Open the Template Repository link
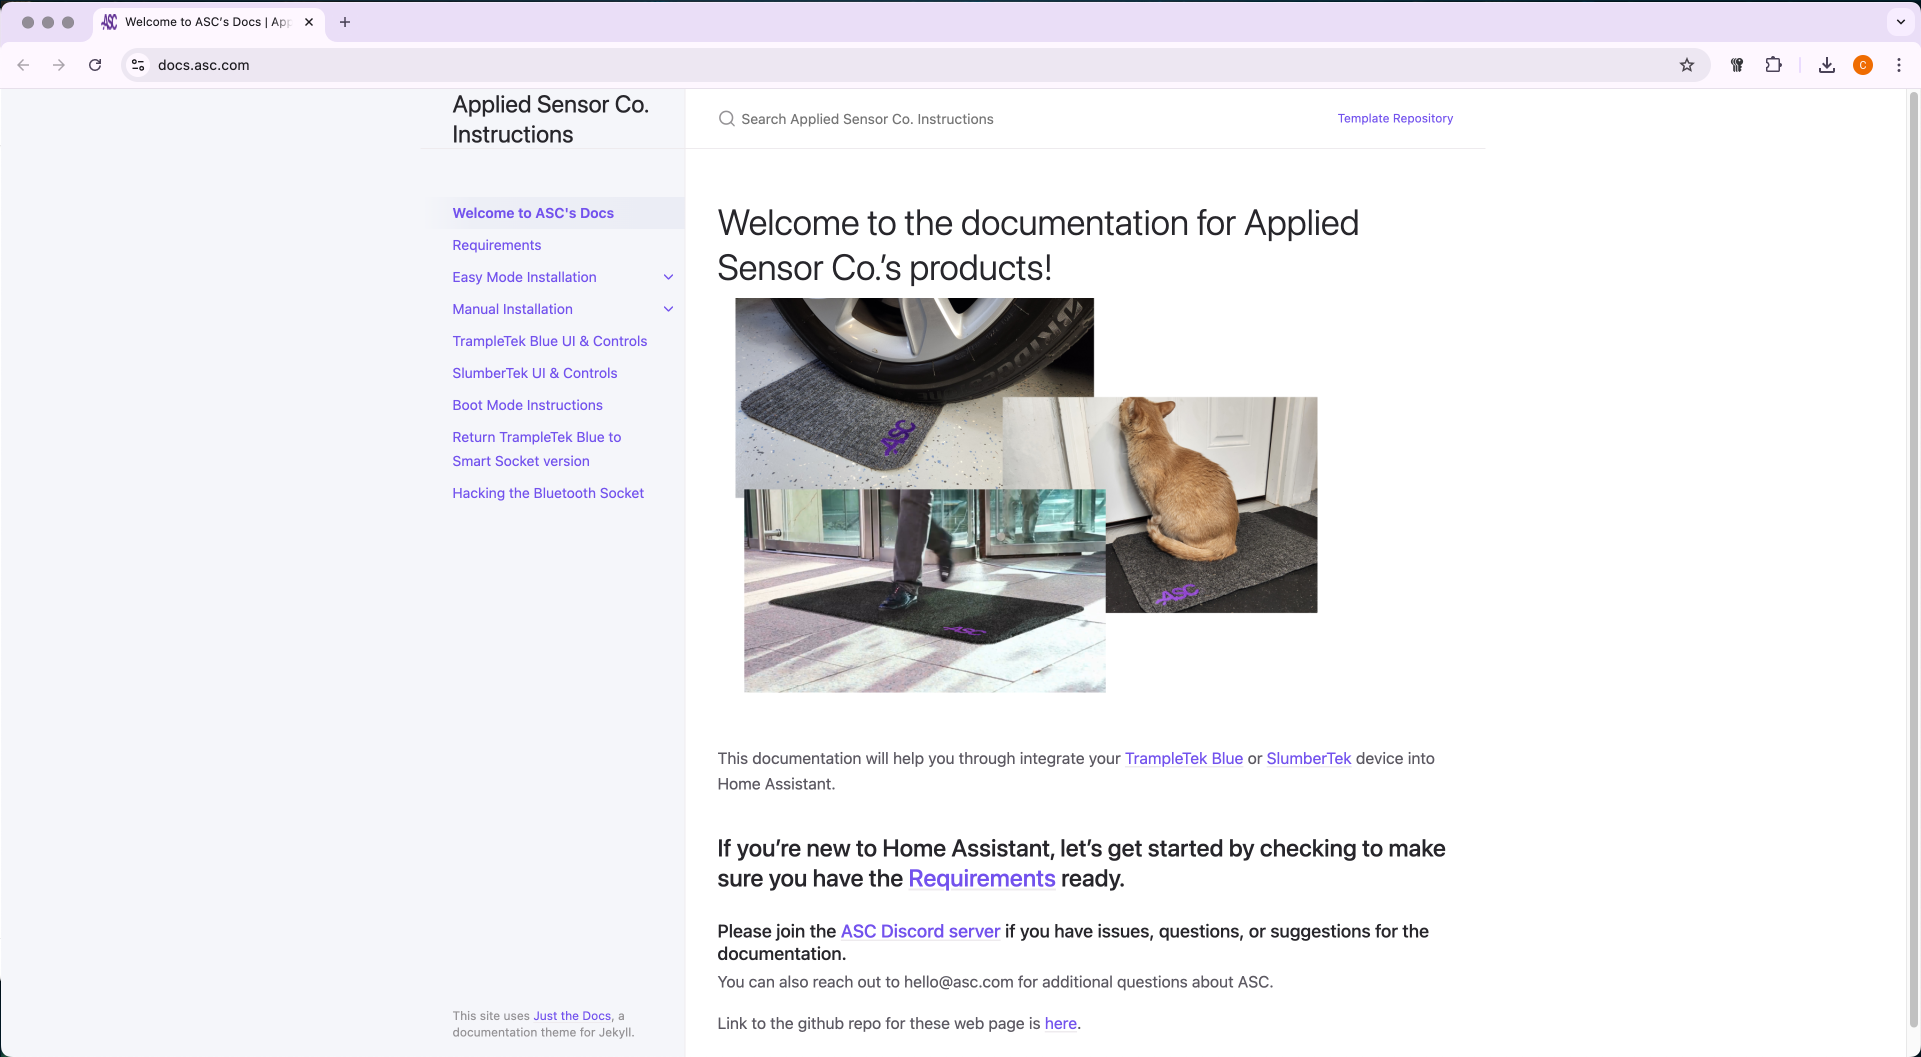This screenshot has width=1921, height=1057. 1395,118
